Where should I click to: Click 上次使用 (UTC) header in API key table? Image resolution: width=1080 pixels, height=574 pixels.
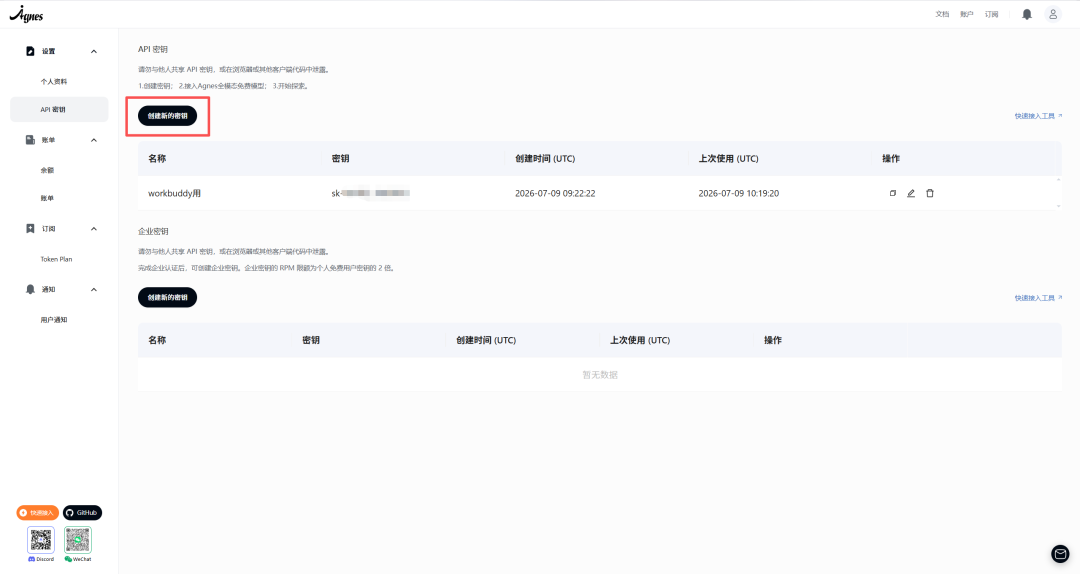[x=728, y=158]
